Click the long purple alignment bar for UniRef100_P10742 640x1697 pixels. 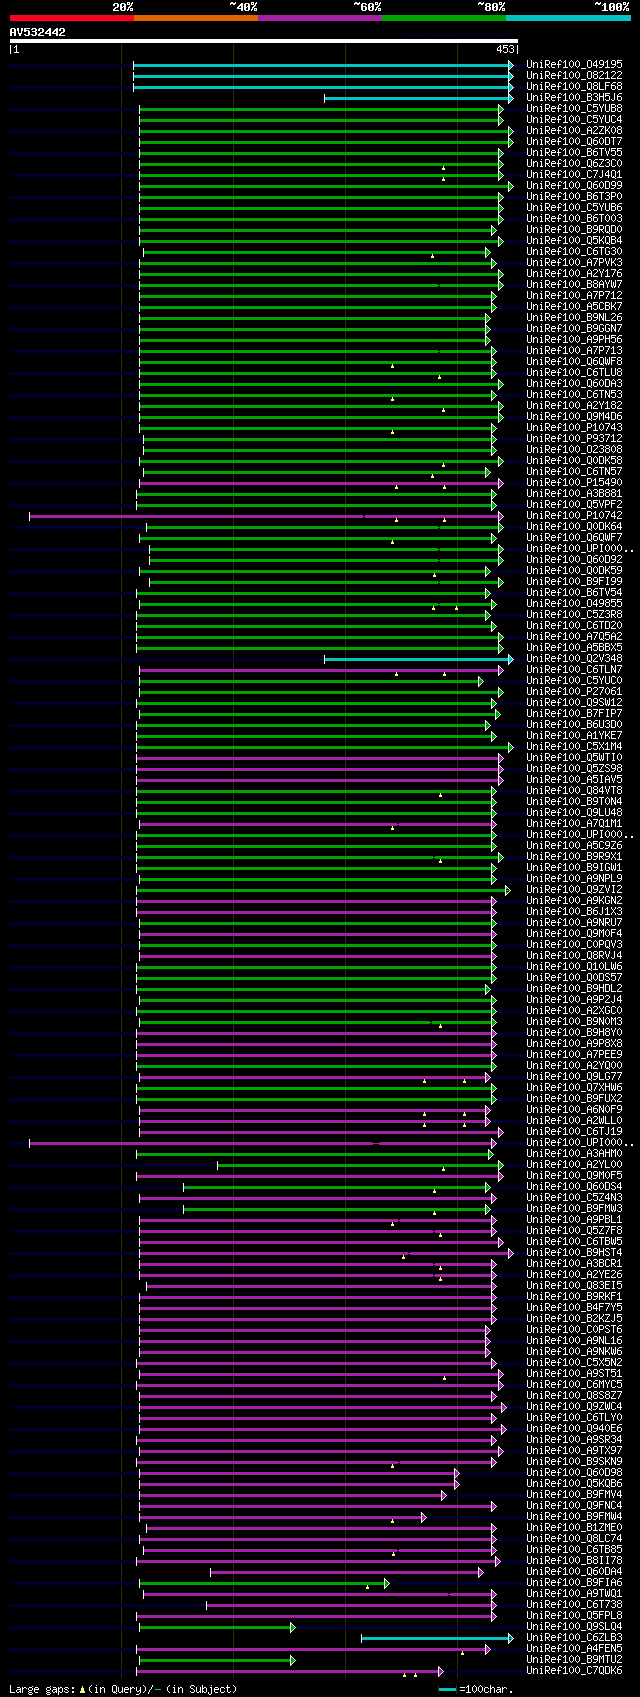(265, 516)
